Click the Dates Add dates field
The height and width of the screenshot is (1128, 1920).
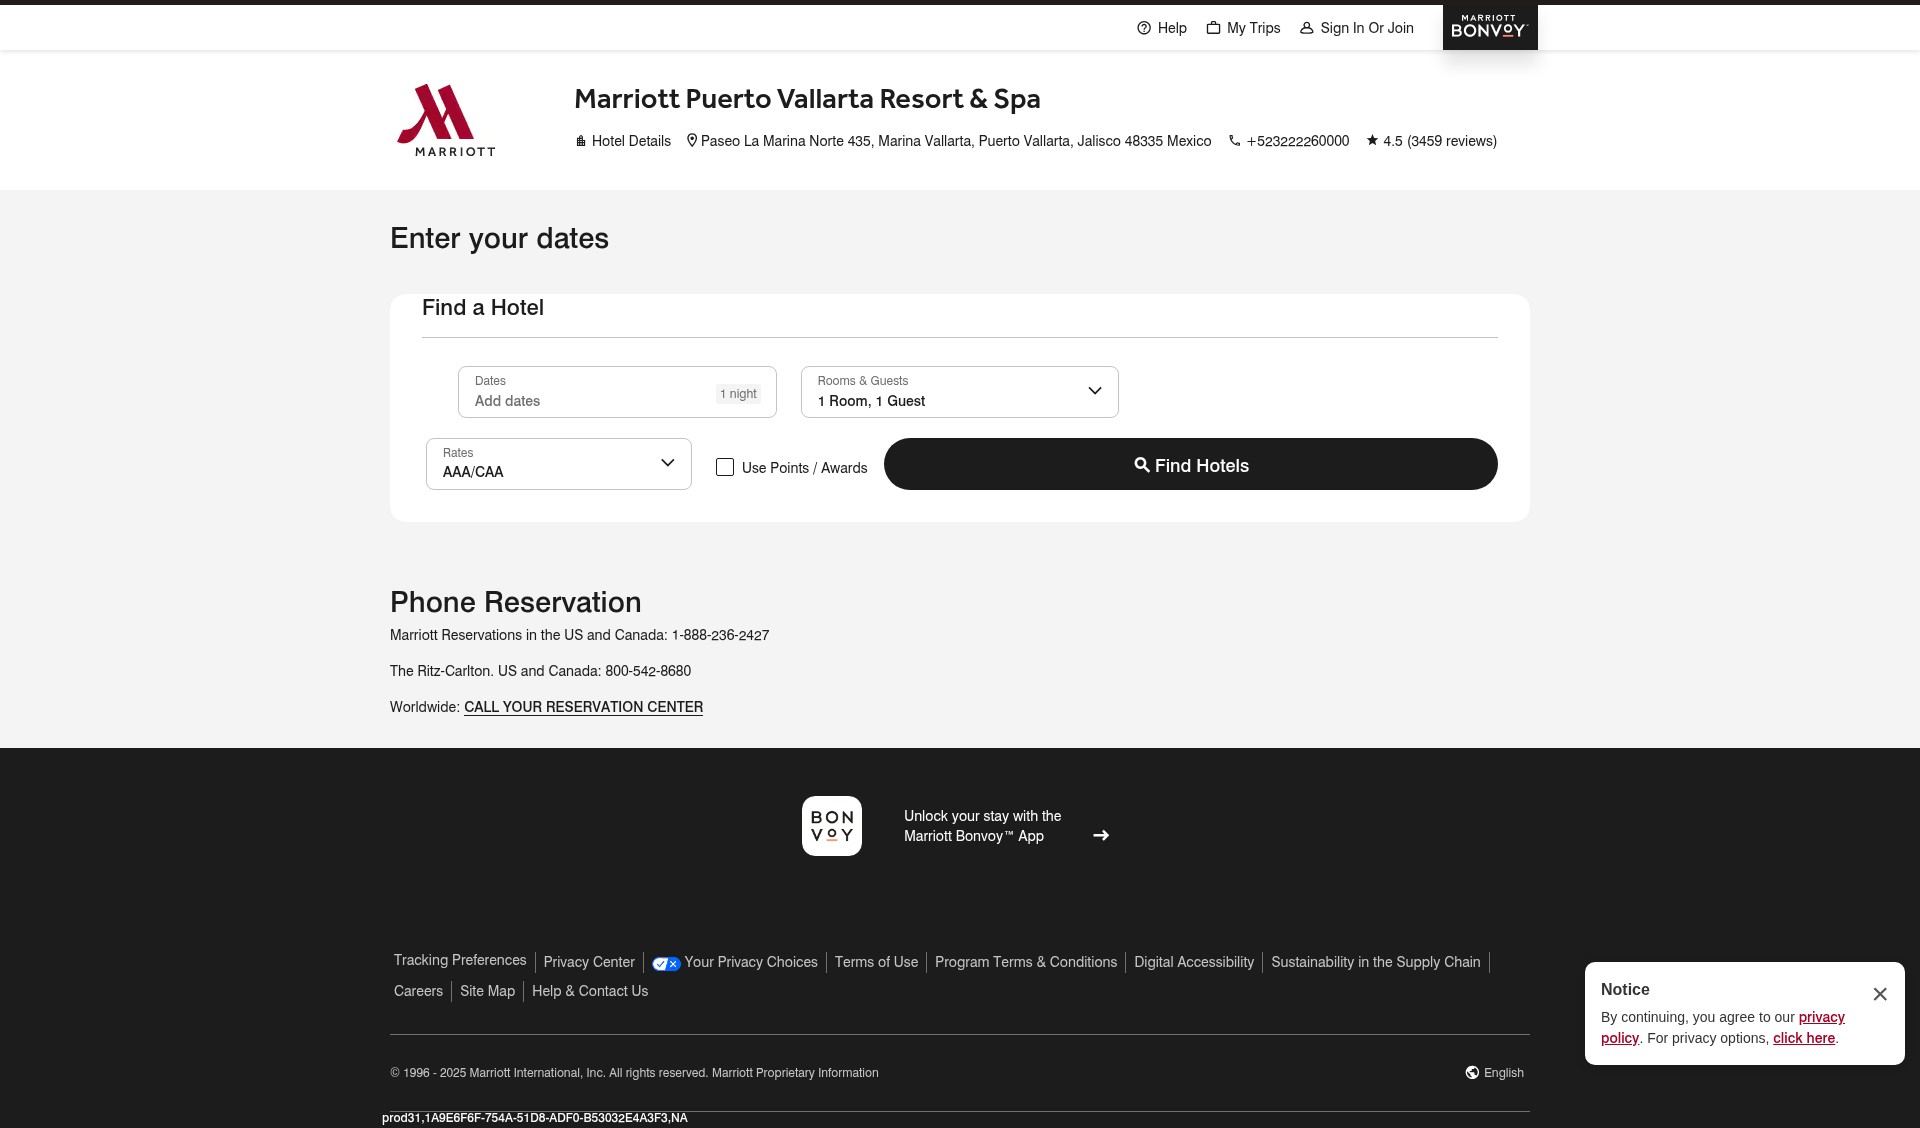[617, 392]
